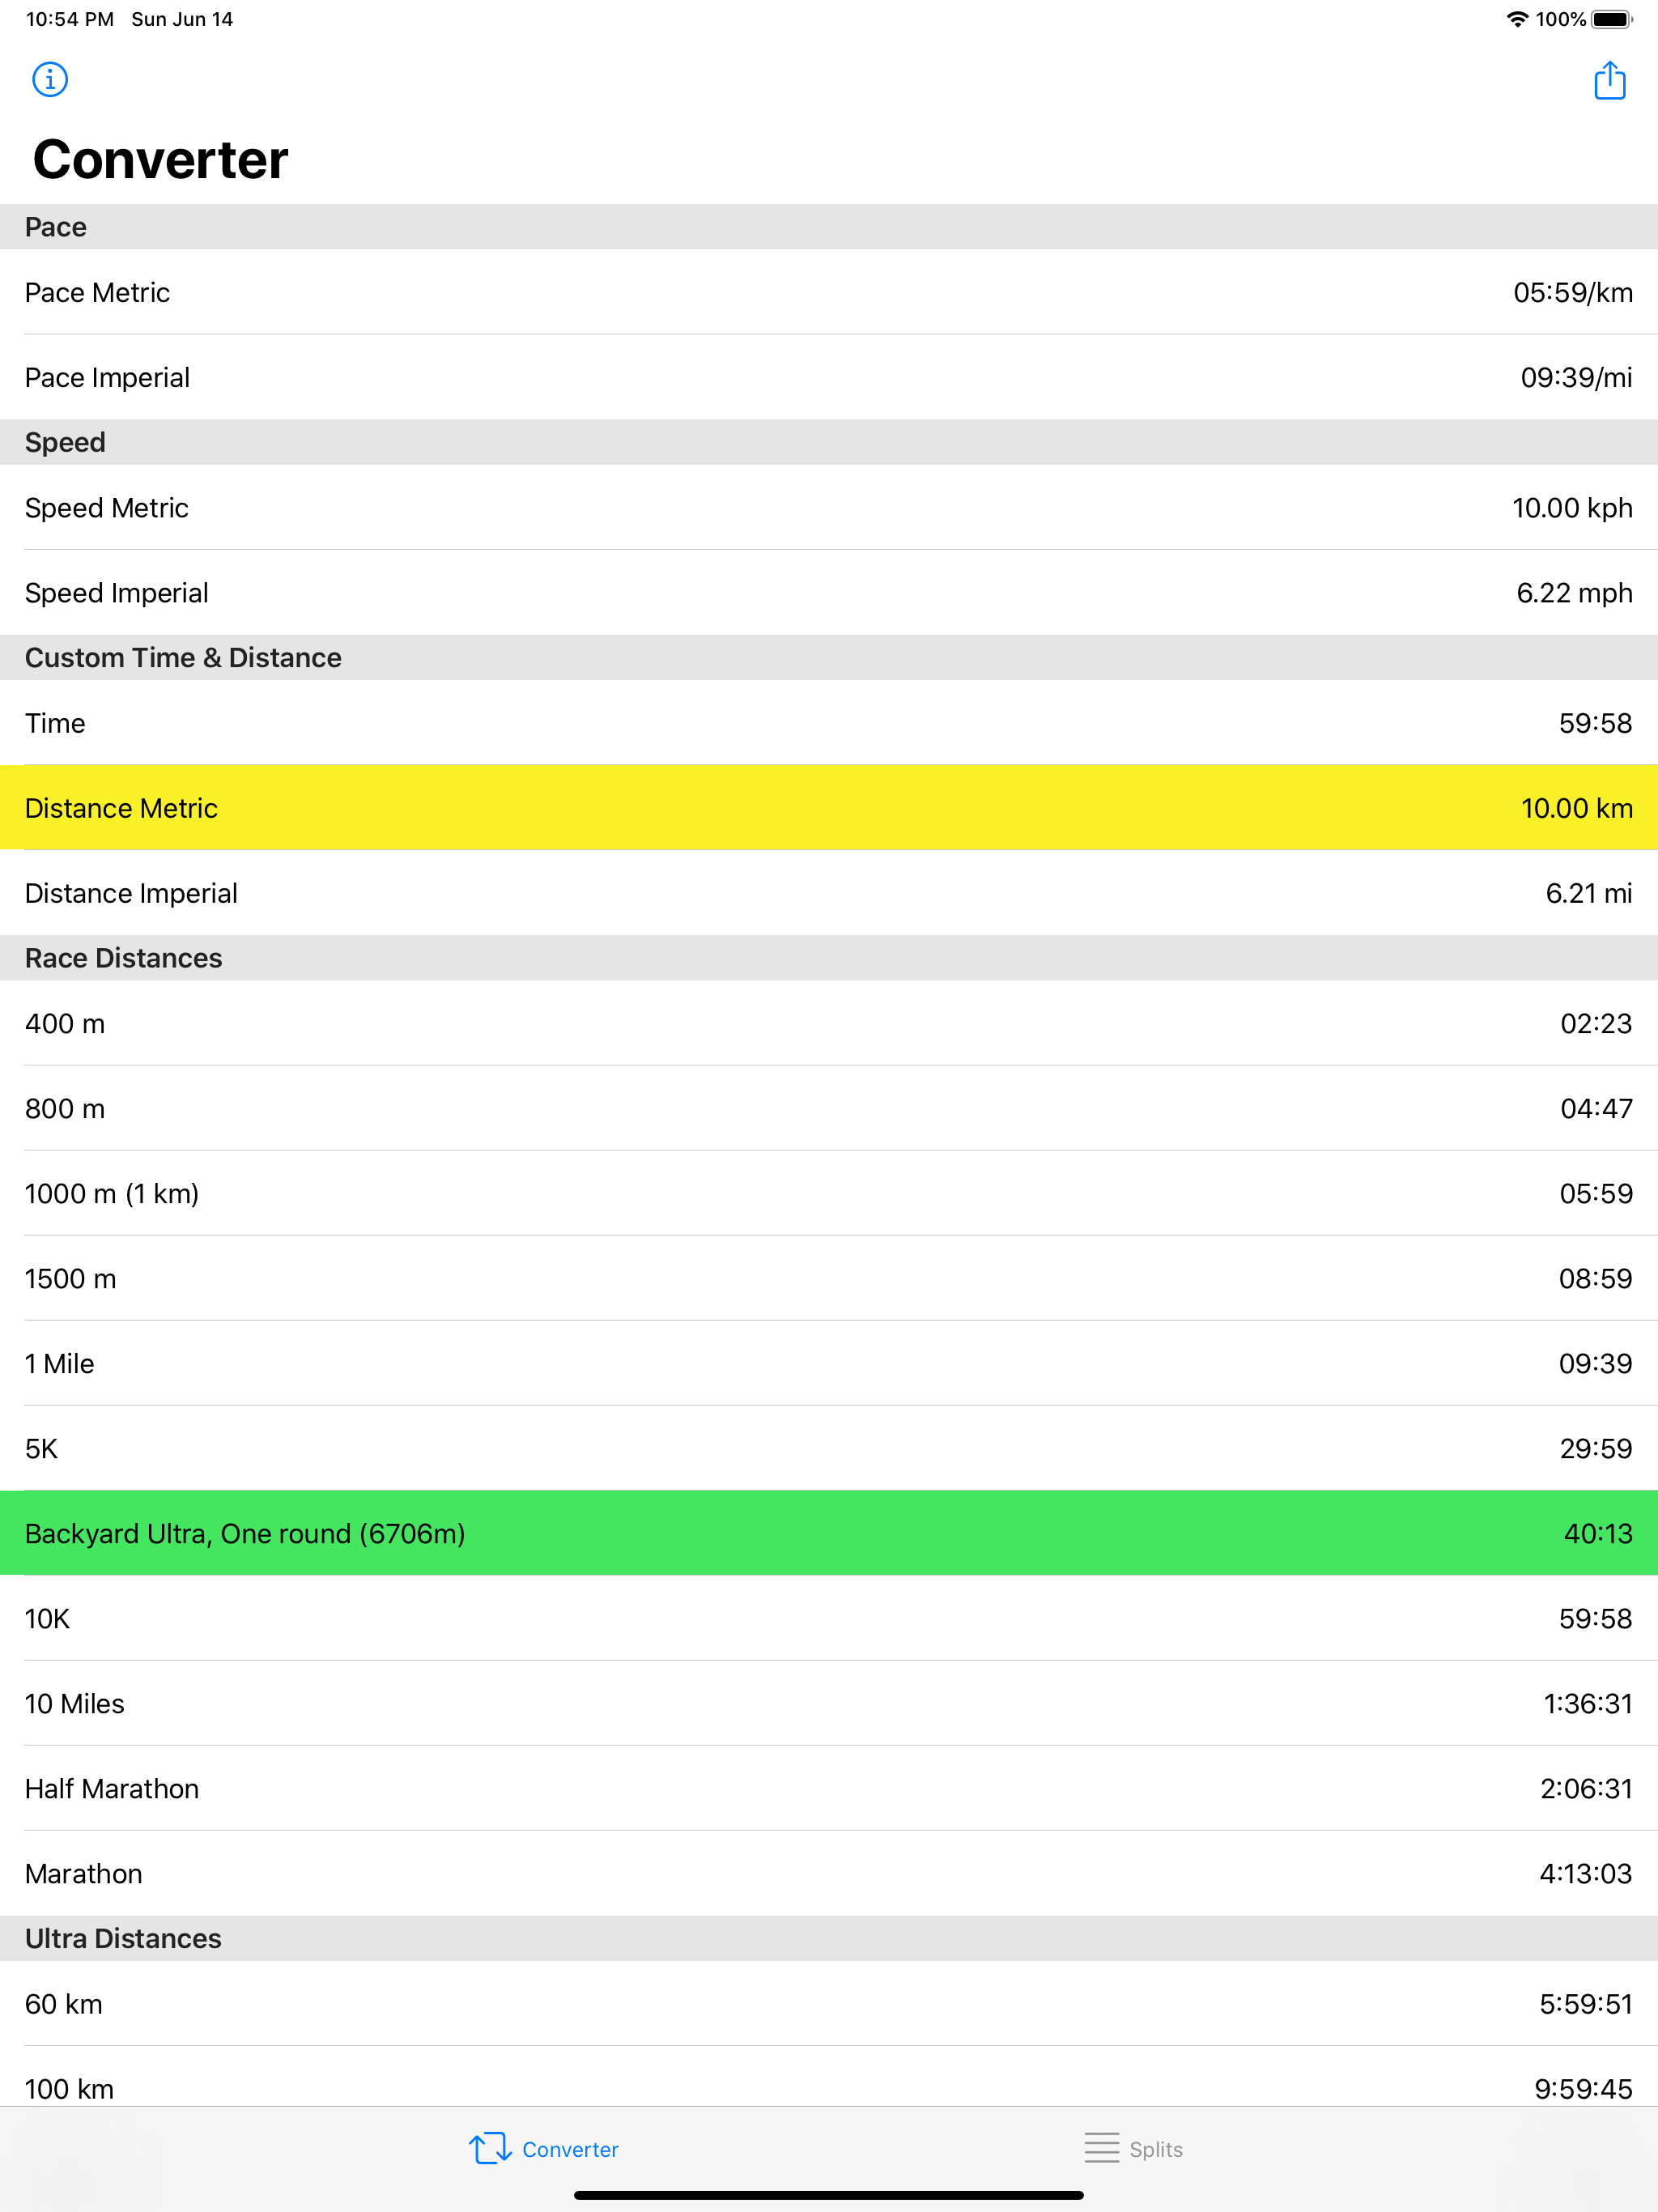Switch to the Converter tab label

(570, 2149)
